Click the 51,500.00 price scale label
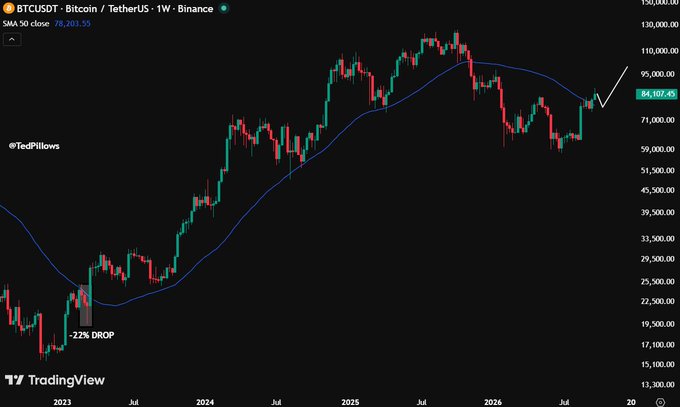Image resolution: width=680 pixels, height=407 pixels. tap(659, 171)
